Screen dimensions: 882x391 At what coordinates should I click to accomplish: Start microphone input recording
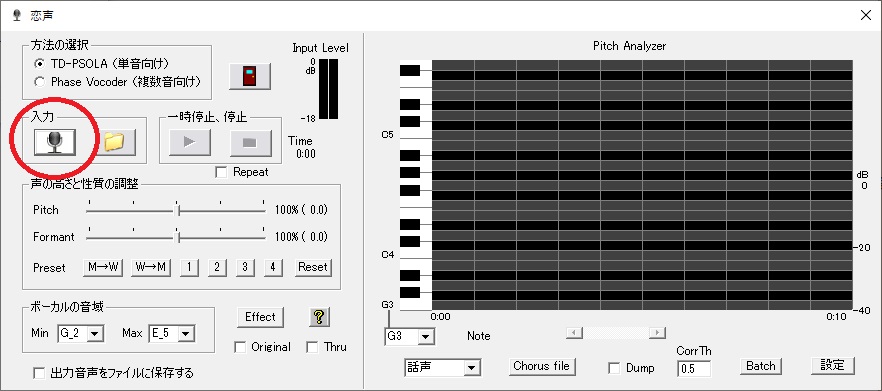coord(55,142)
